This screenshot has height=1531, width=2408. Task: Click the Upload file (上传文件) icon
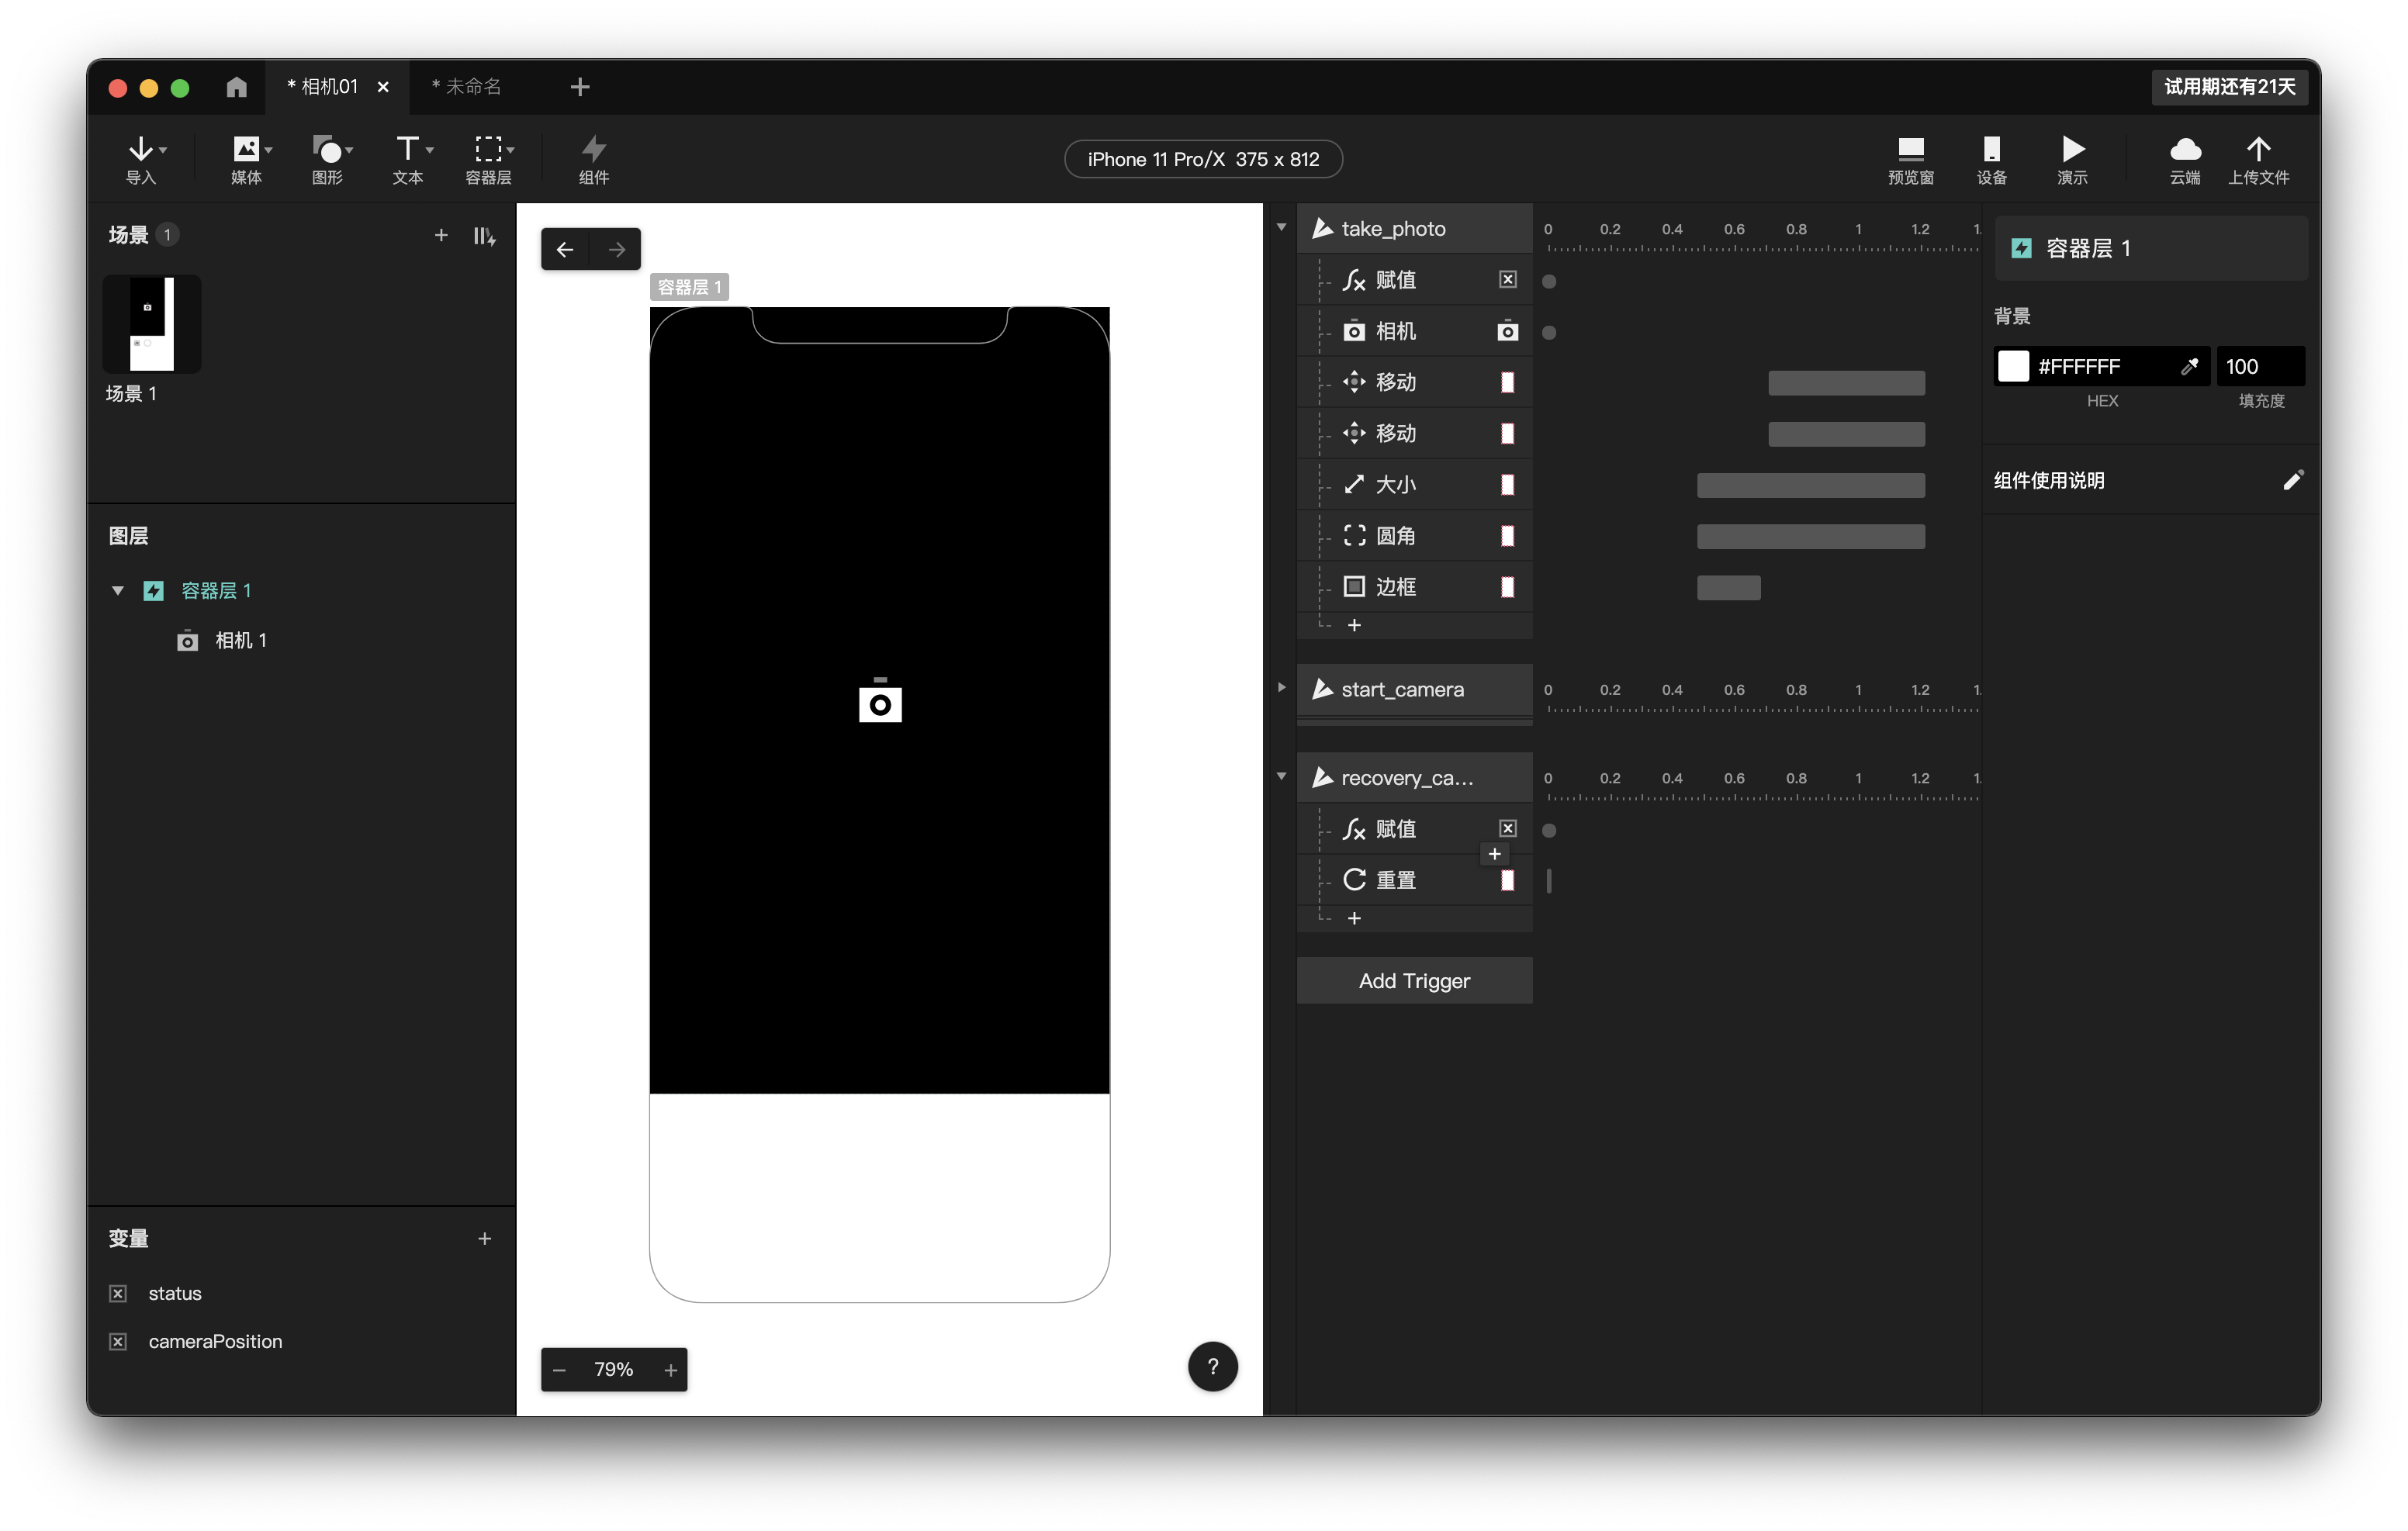2258,151
